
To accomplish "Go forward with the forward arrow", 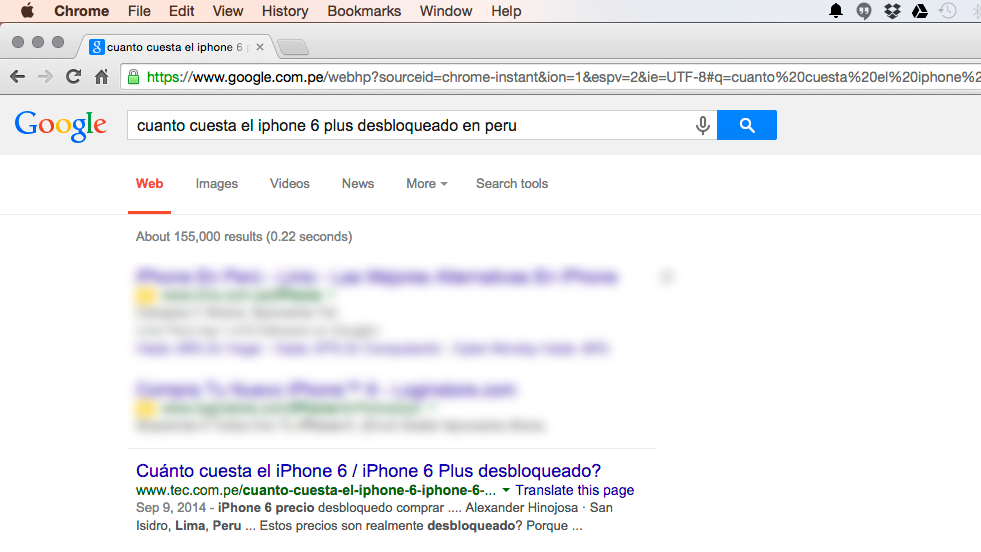I will [45, 77].
